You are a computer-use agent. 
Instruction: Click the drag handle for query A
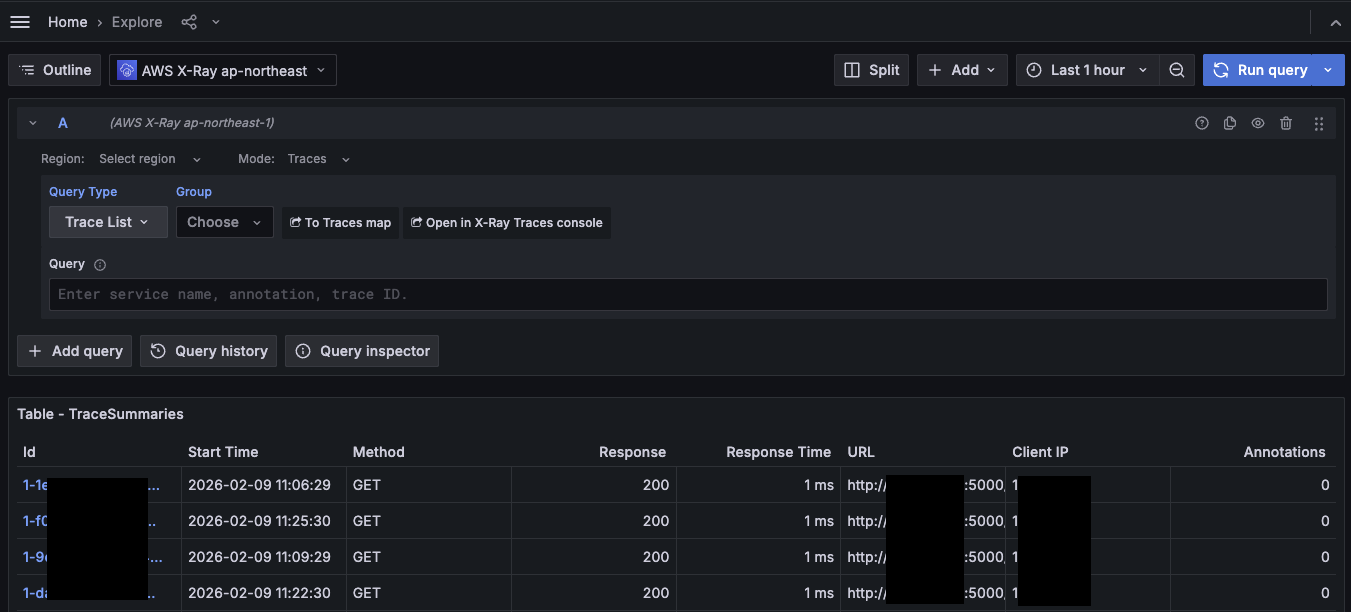point(1319,123)
